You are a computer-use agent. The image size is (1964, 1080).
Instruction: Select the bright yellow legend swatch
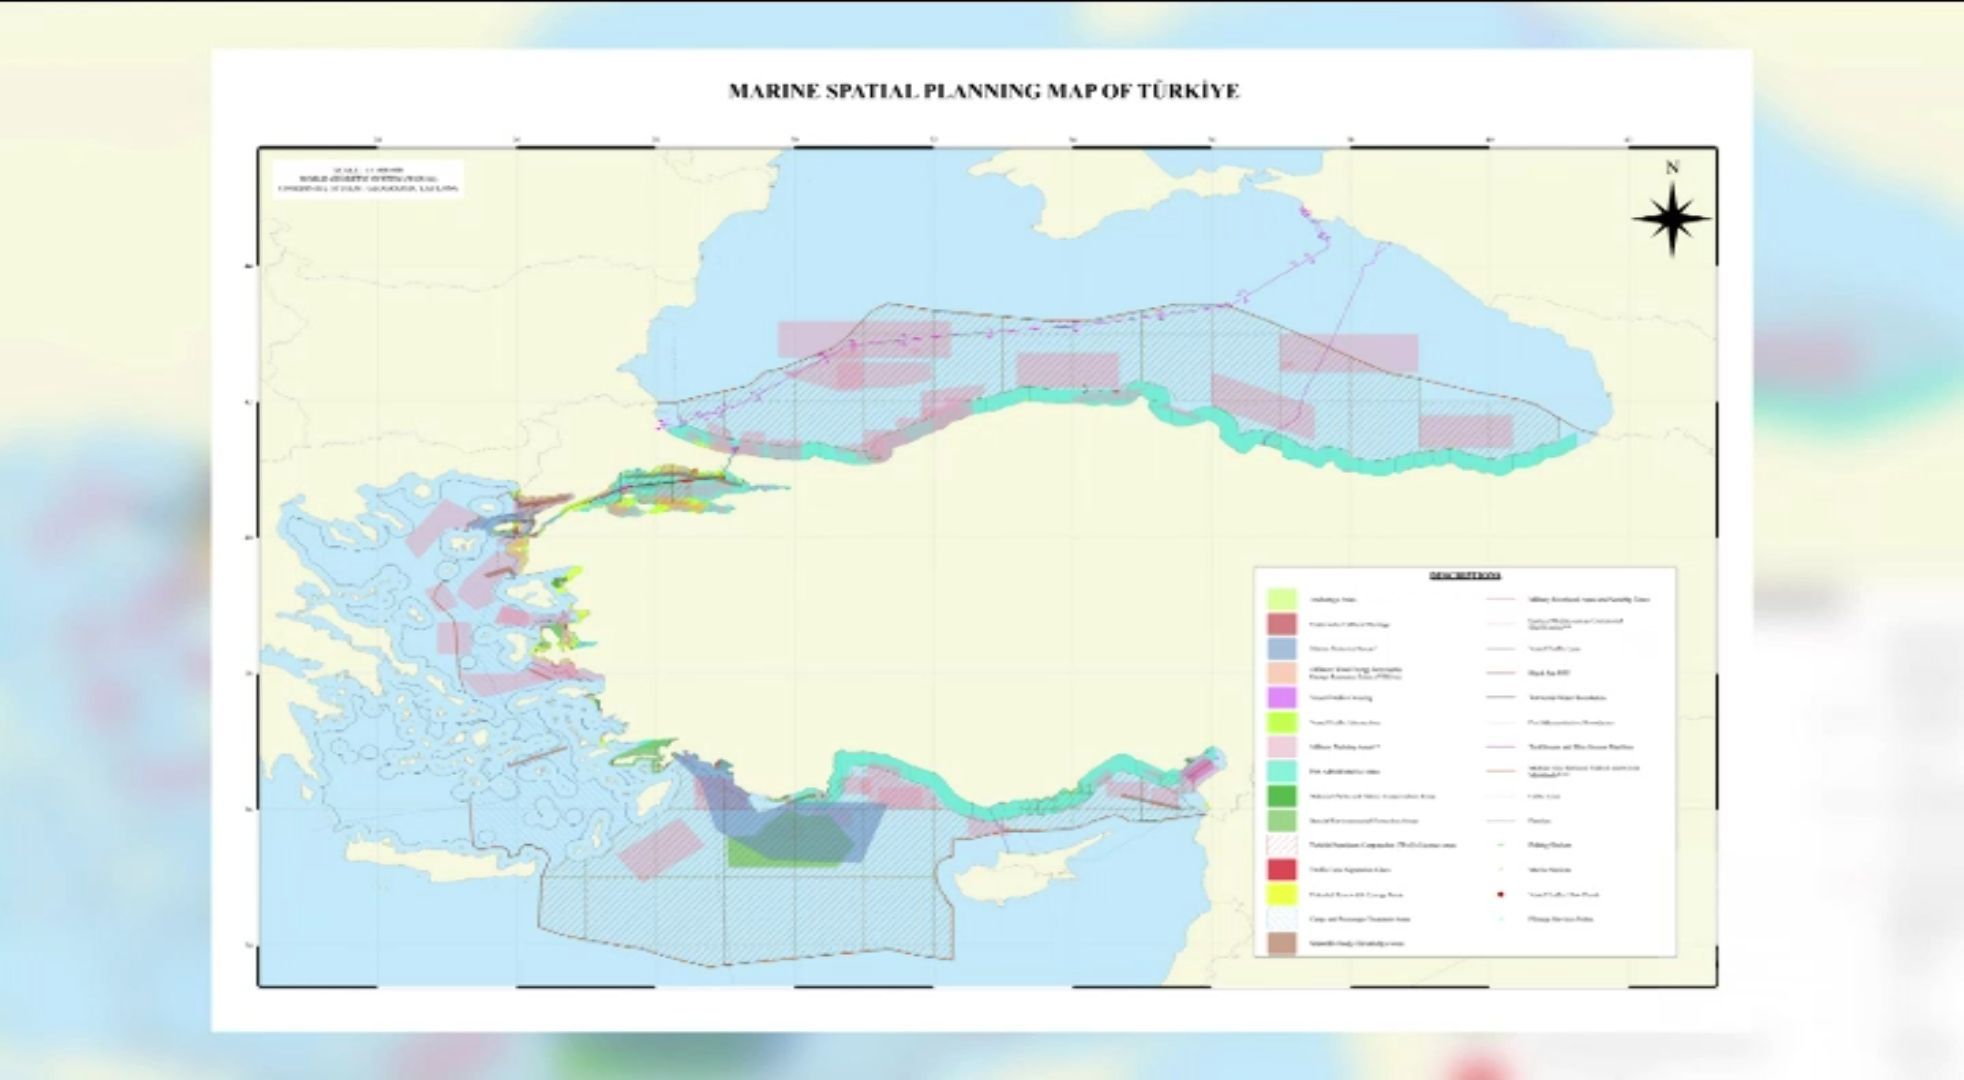tap(1282, 894)
